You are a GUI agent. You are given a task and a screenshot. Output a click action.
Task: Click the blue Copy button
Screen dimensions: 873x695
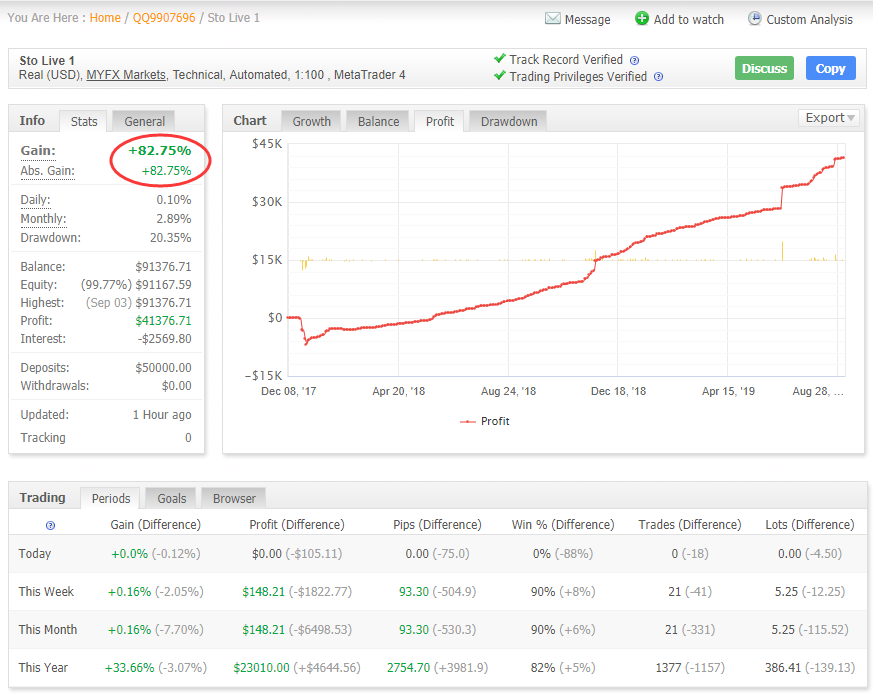830,68
